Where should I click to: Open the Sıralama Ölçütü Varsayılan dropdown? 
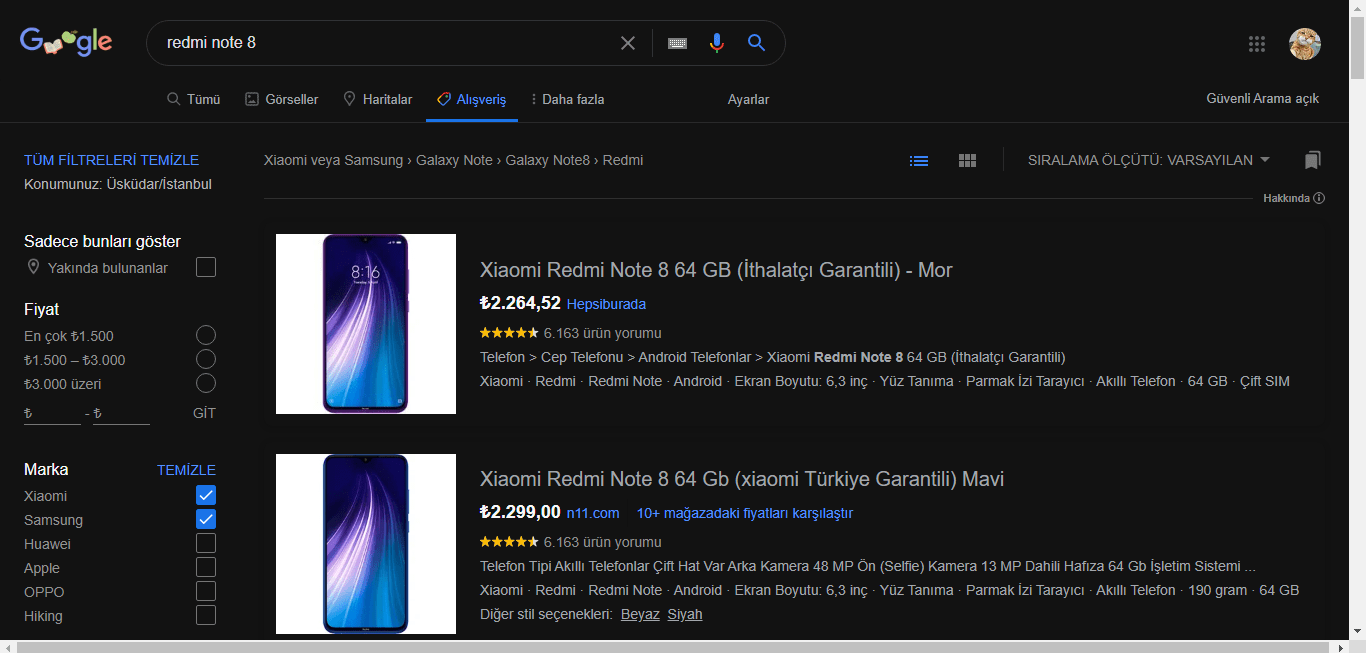point(1149,160)
